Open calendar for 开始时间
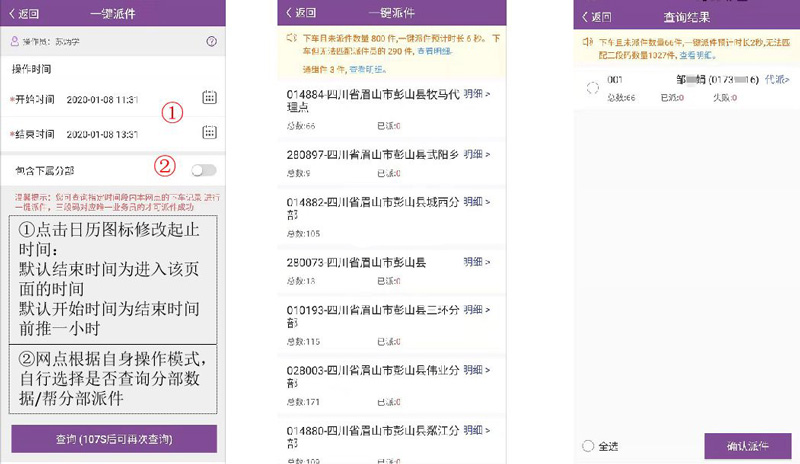Viewport: 800px width, 464px height. 209,97
